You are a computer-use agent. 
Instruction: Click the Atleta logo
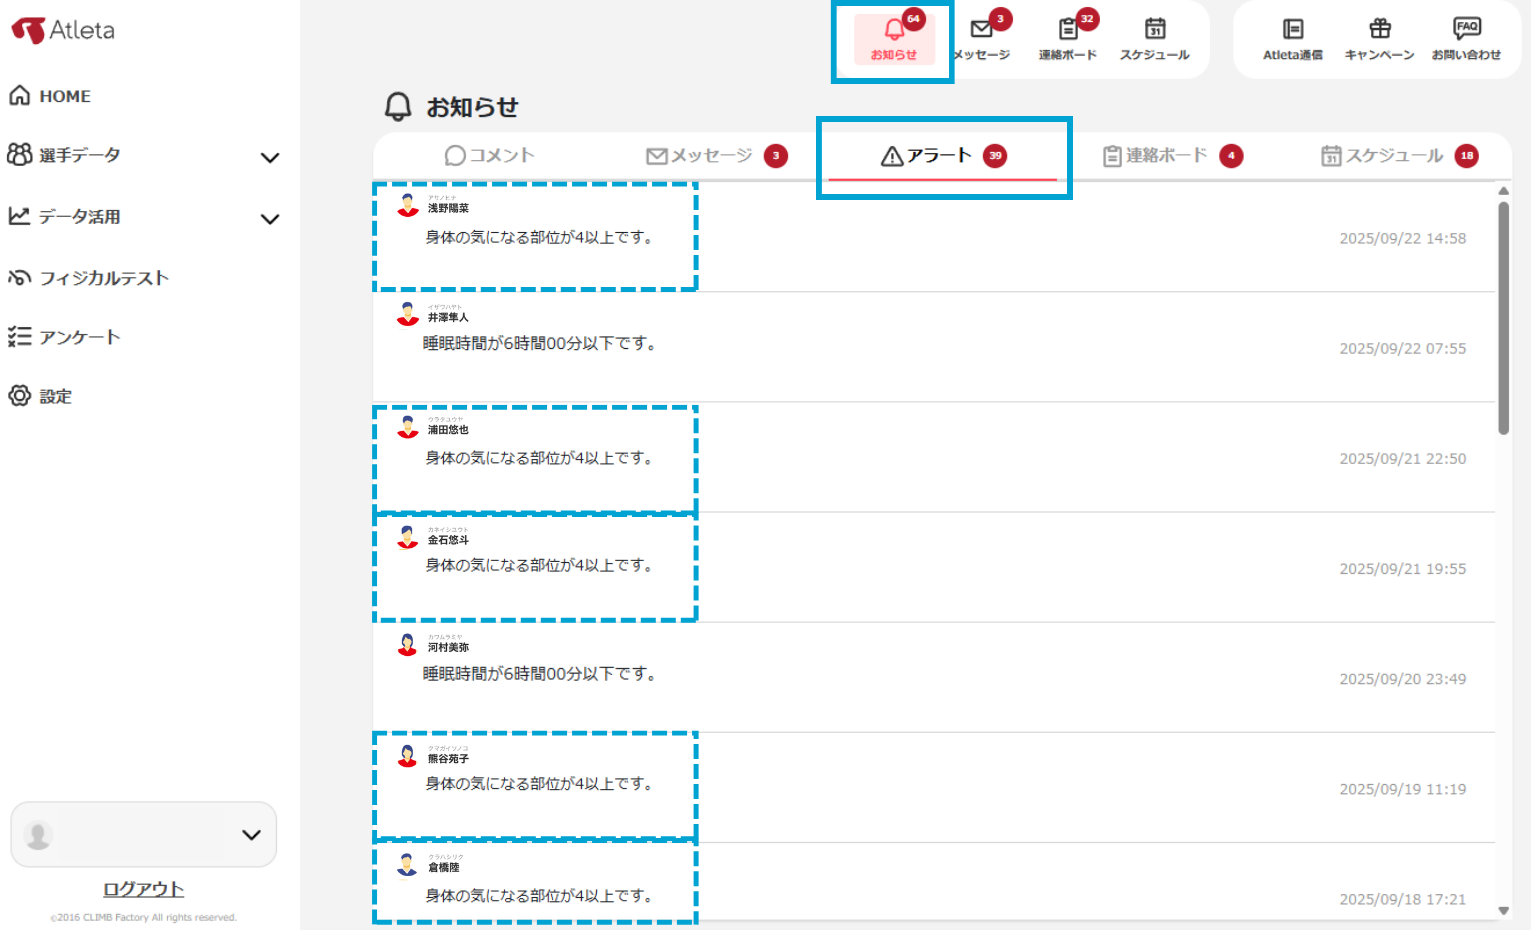(x=64, y=30)
